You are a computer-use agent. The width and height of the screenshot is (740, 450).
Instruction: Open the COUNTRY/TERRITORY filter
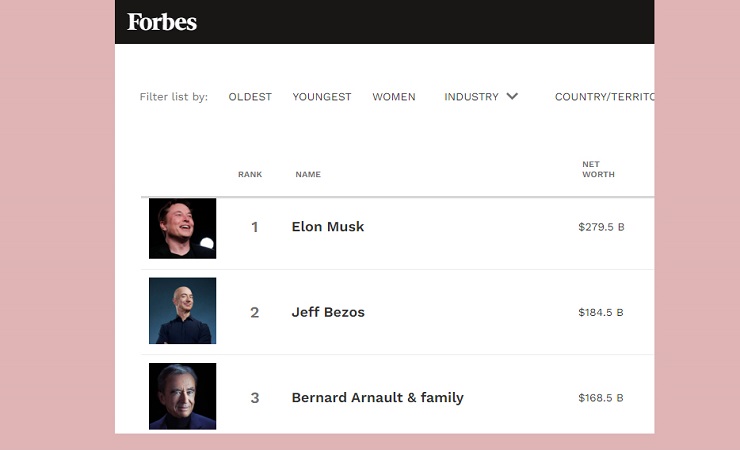[x=605, y=97]
